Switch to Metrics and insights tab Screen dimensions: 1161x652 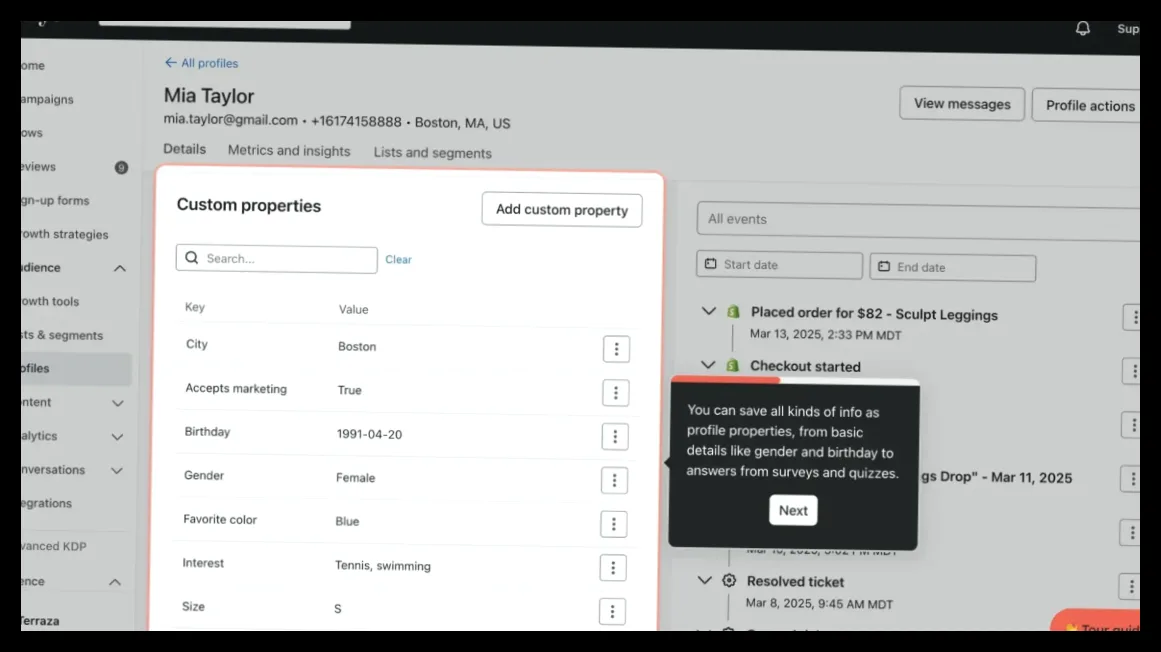pyautogui.click(x=289, y=150)
